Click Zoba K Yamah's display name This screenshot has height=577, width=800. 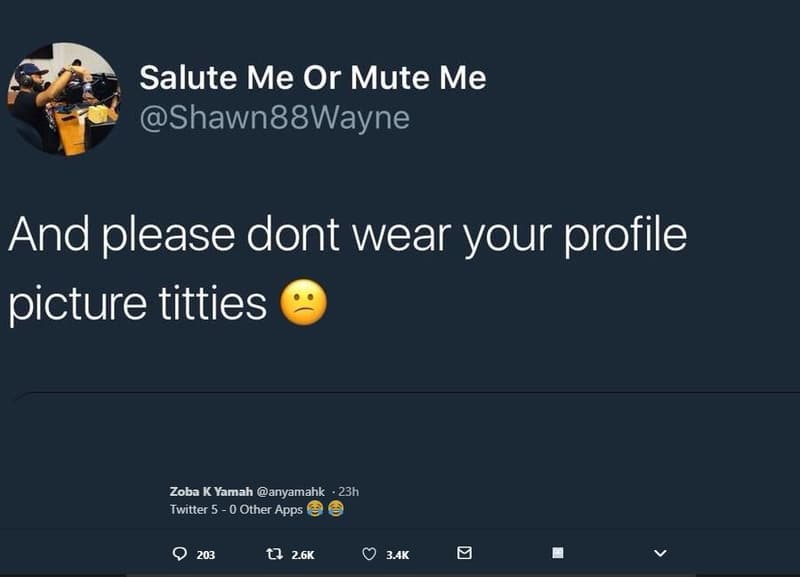210,490
